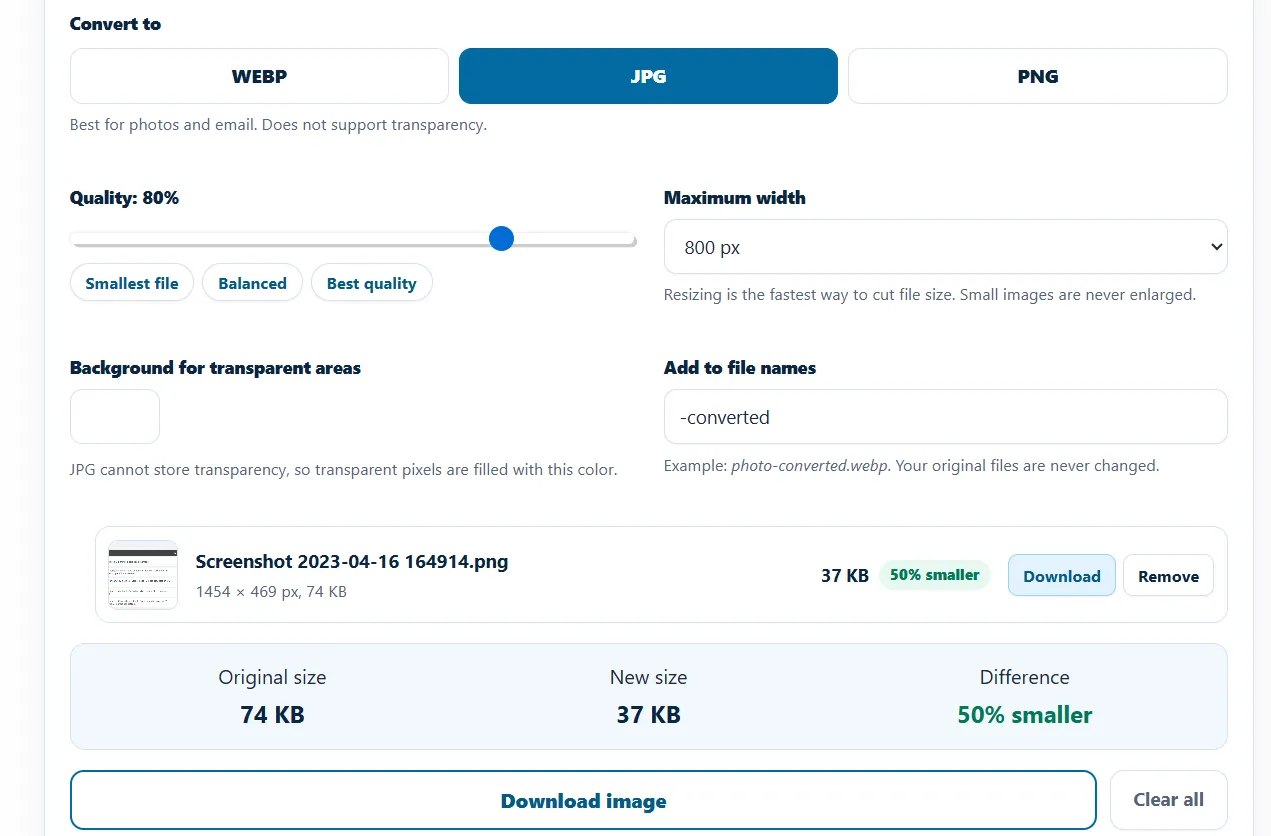Image resolution: width=1271 pixels, height=836 pixels.
Task: Clear all uploaded images
Action: click(x=1169, y=800)
